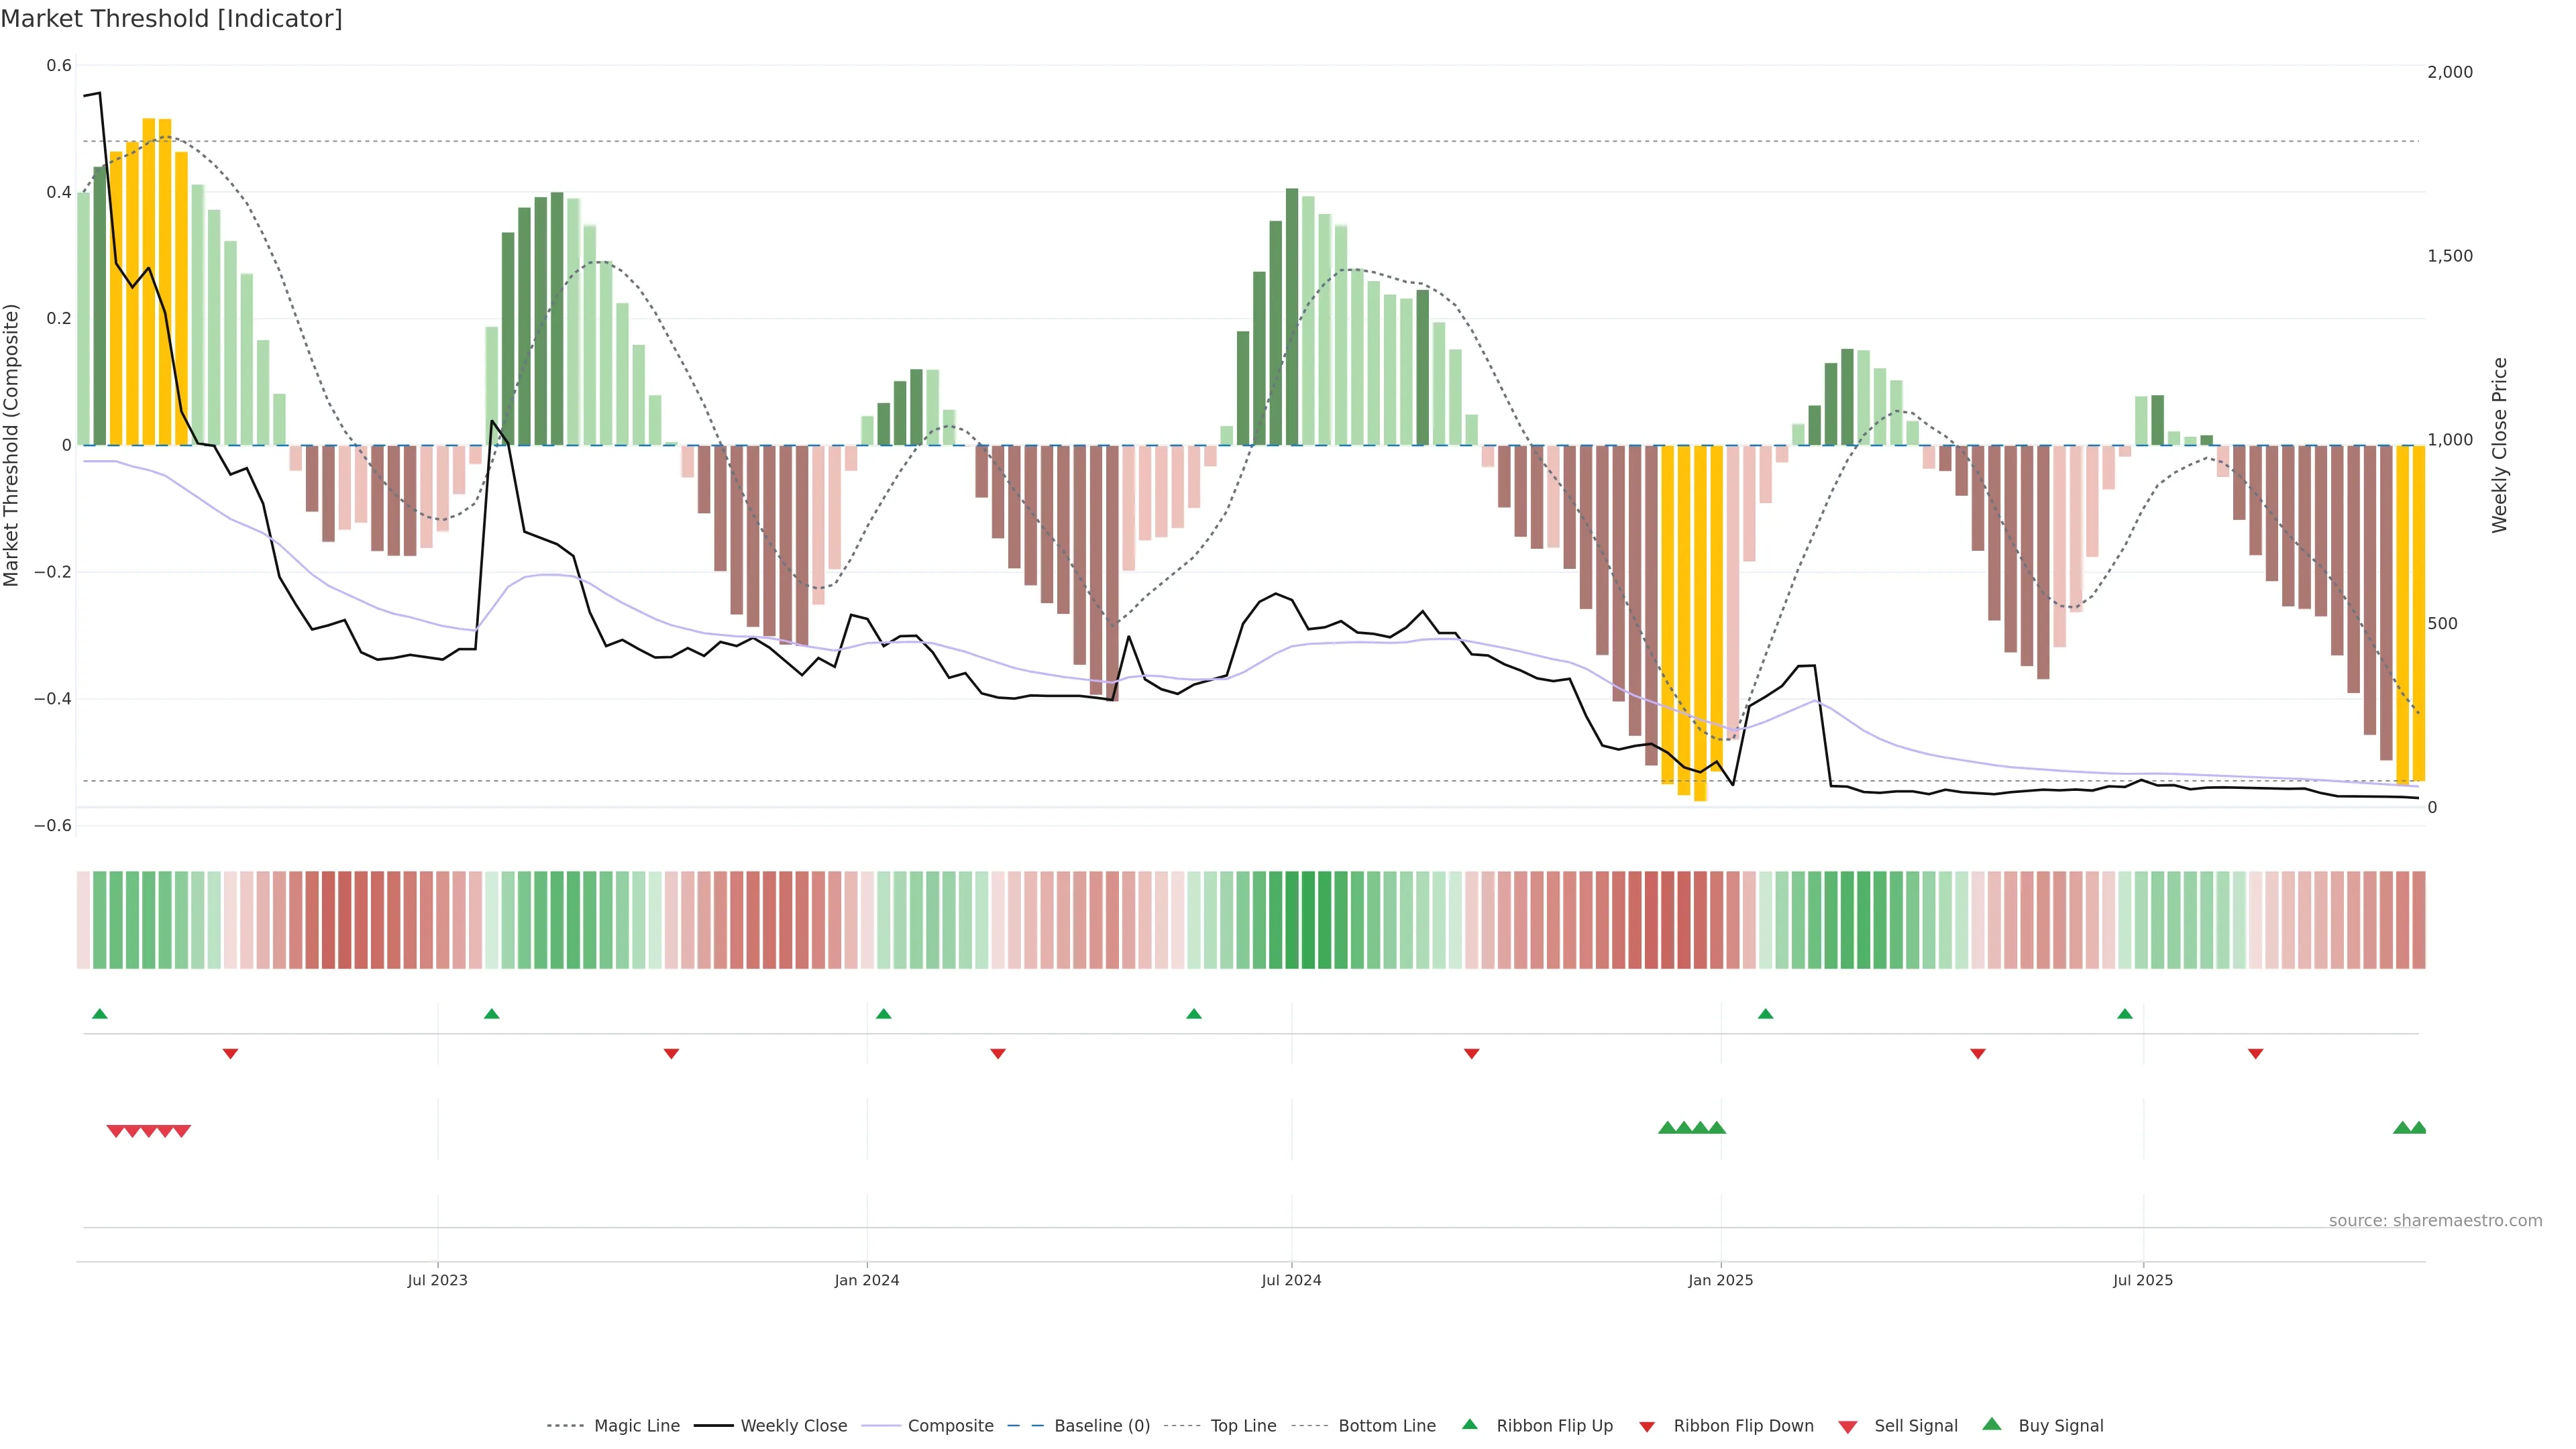Click Ribbon Flip Up legend icon

click(1469, 1424)
